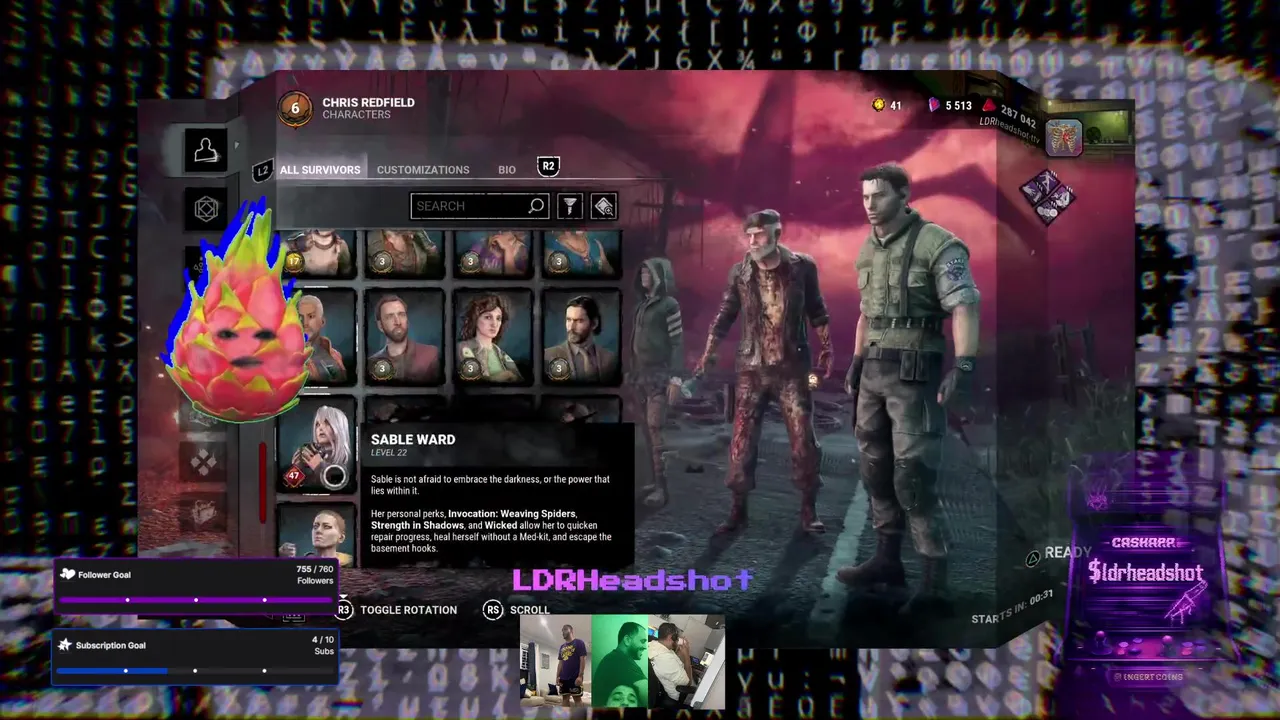Click the $ldrheadshot Cashapp widget

(x=1145, y=573)
